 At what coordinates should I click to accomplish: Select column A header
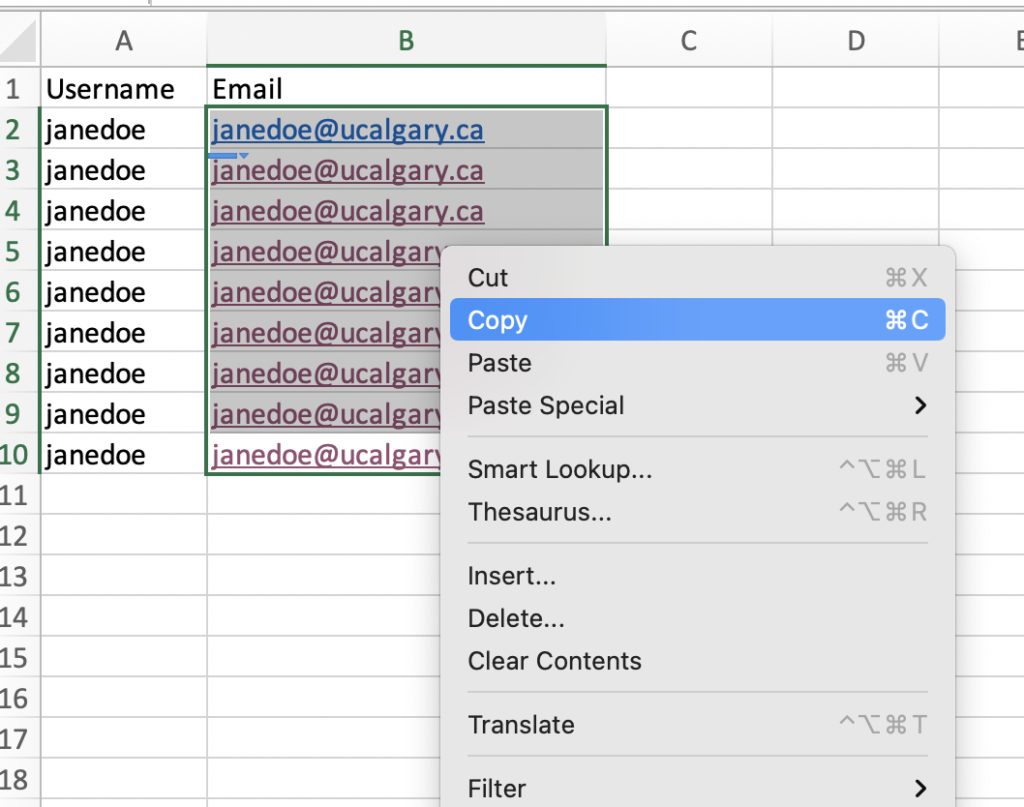coord(124,40)
